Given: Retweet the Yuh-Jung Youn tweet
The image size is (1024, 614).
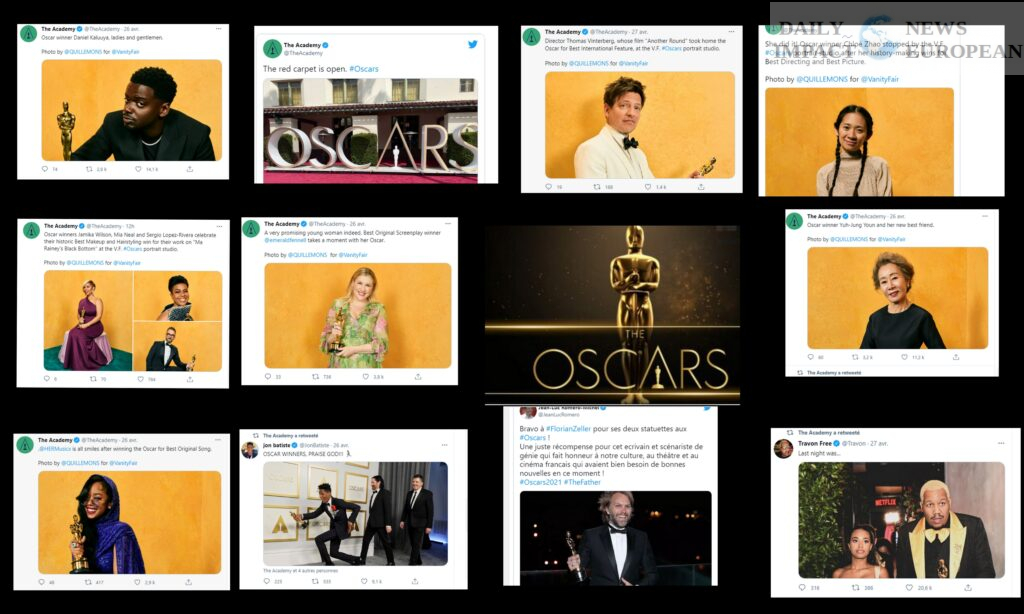Looking at the screenshot, I should coord(855,357).
